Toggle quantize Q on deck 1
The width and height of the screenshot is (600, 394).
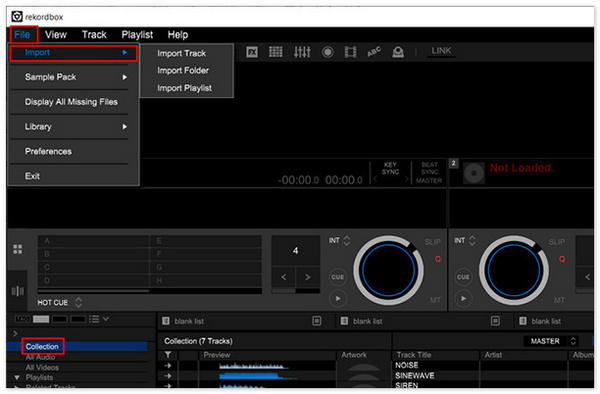[438, 259]
